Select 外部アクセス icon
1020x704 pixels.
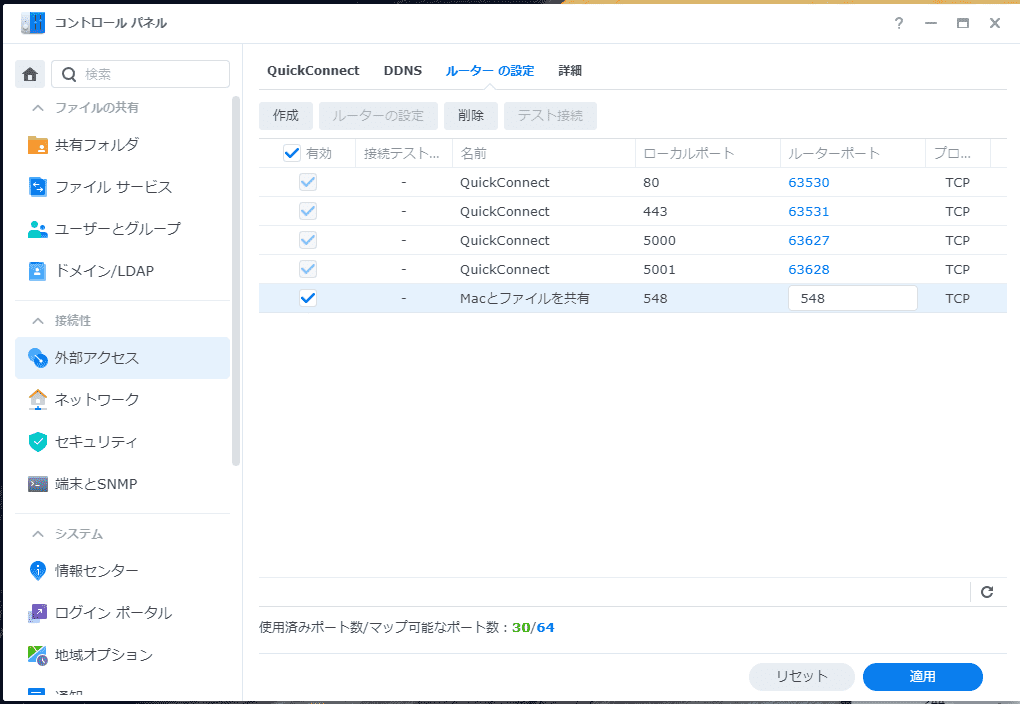click(x=38, y=358)
